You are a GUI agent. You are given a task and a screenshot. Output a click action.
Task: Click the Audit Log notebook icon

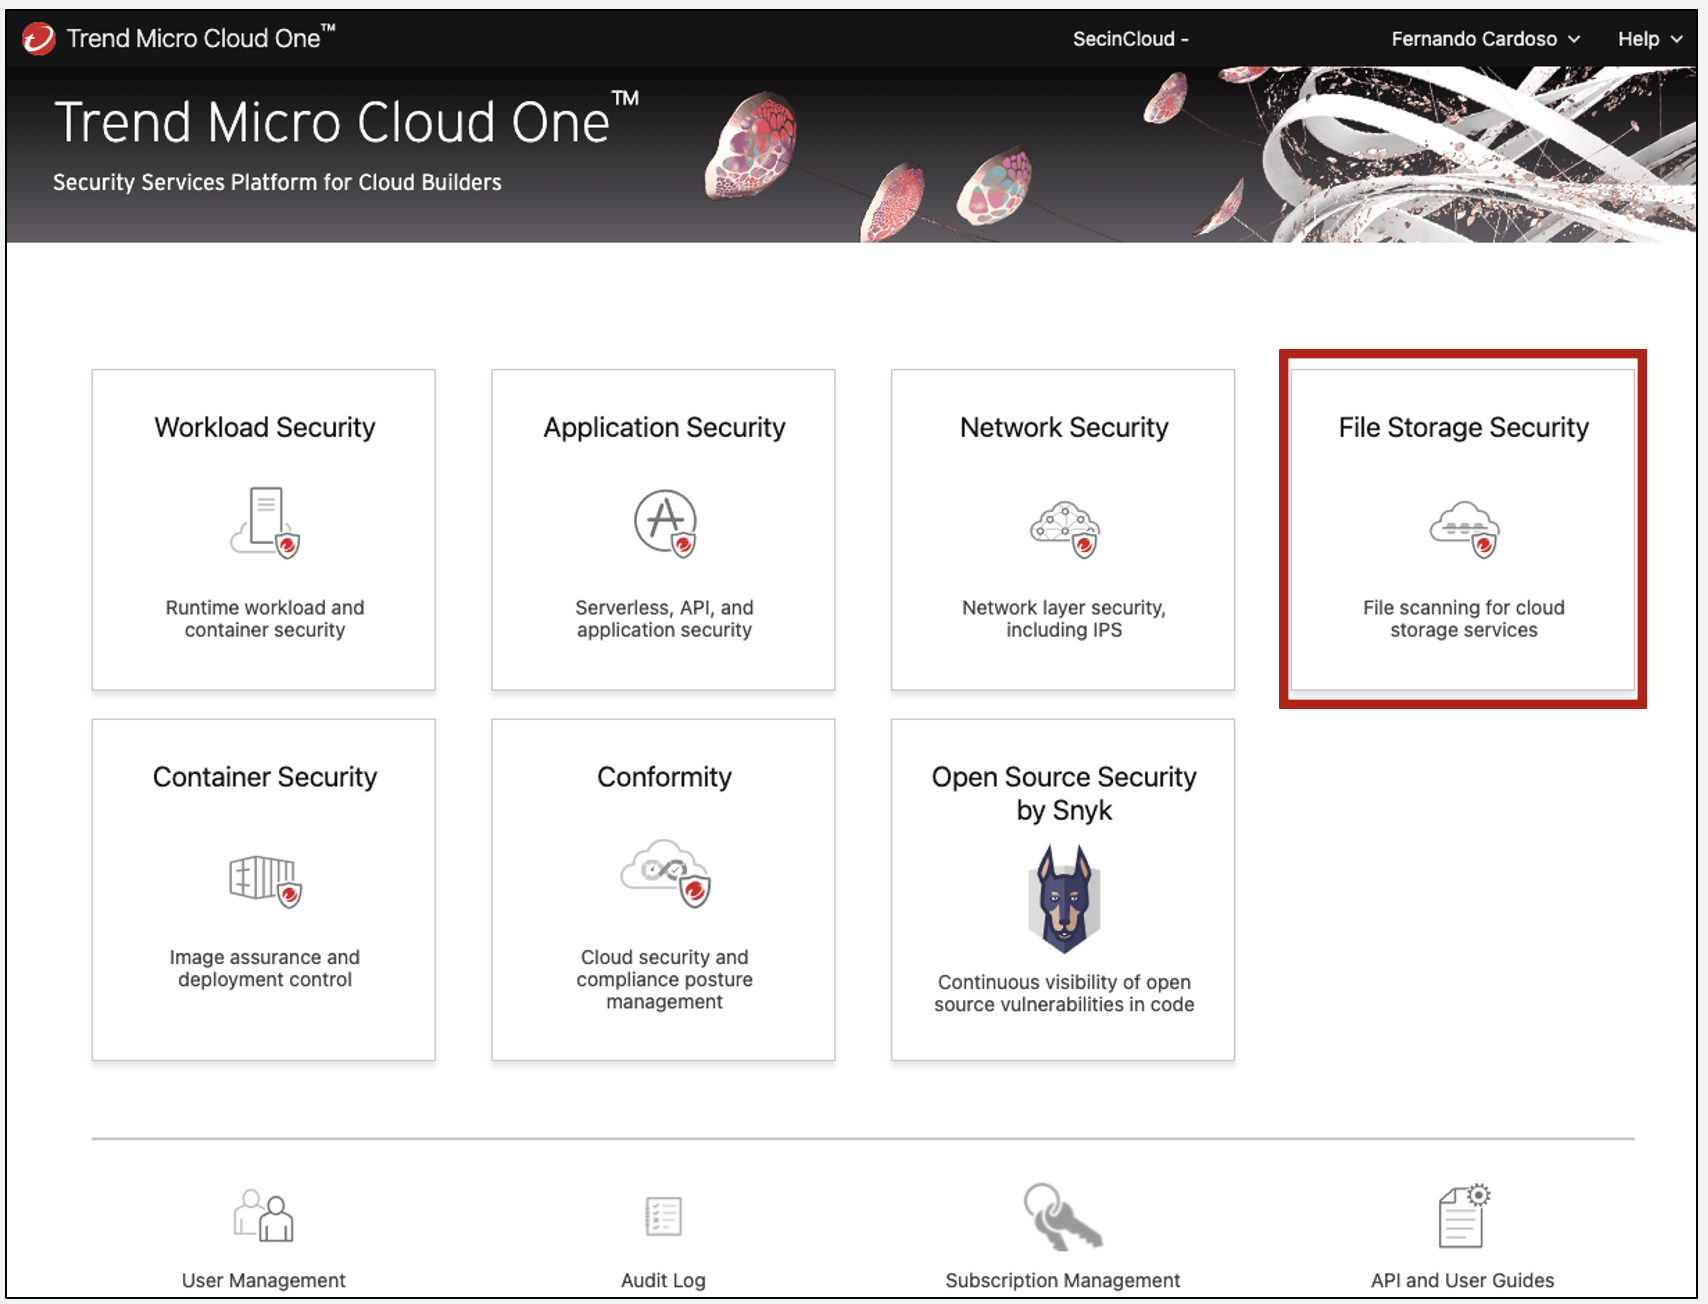pos(663,1216)
